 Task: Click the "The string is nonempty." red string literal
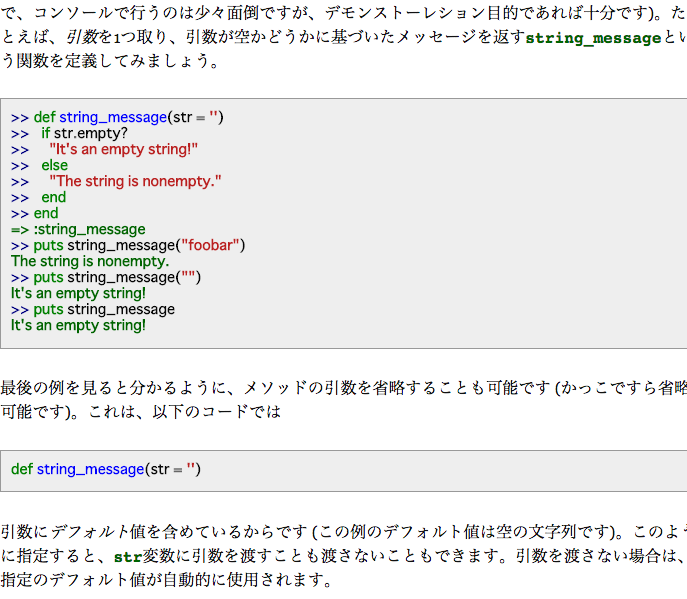click(x=135, y=181)
